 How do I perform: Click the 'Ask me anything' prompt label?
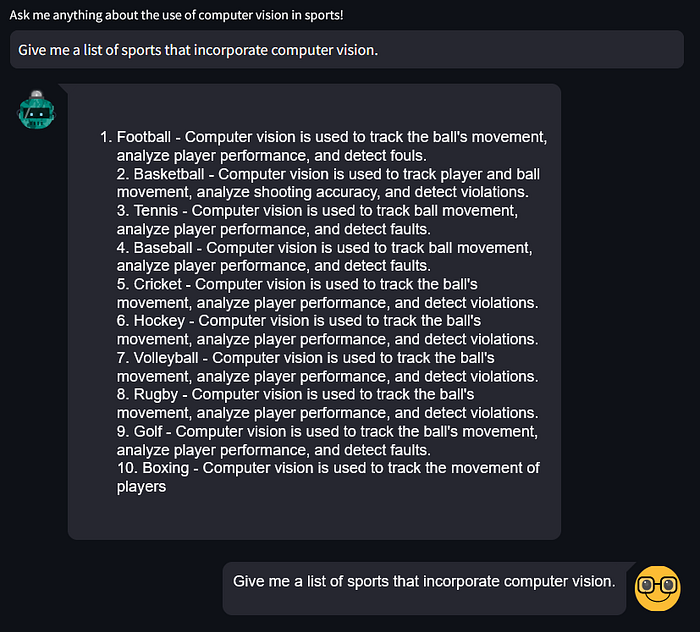click(176, 15)
